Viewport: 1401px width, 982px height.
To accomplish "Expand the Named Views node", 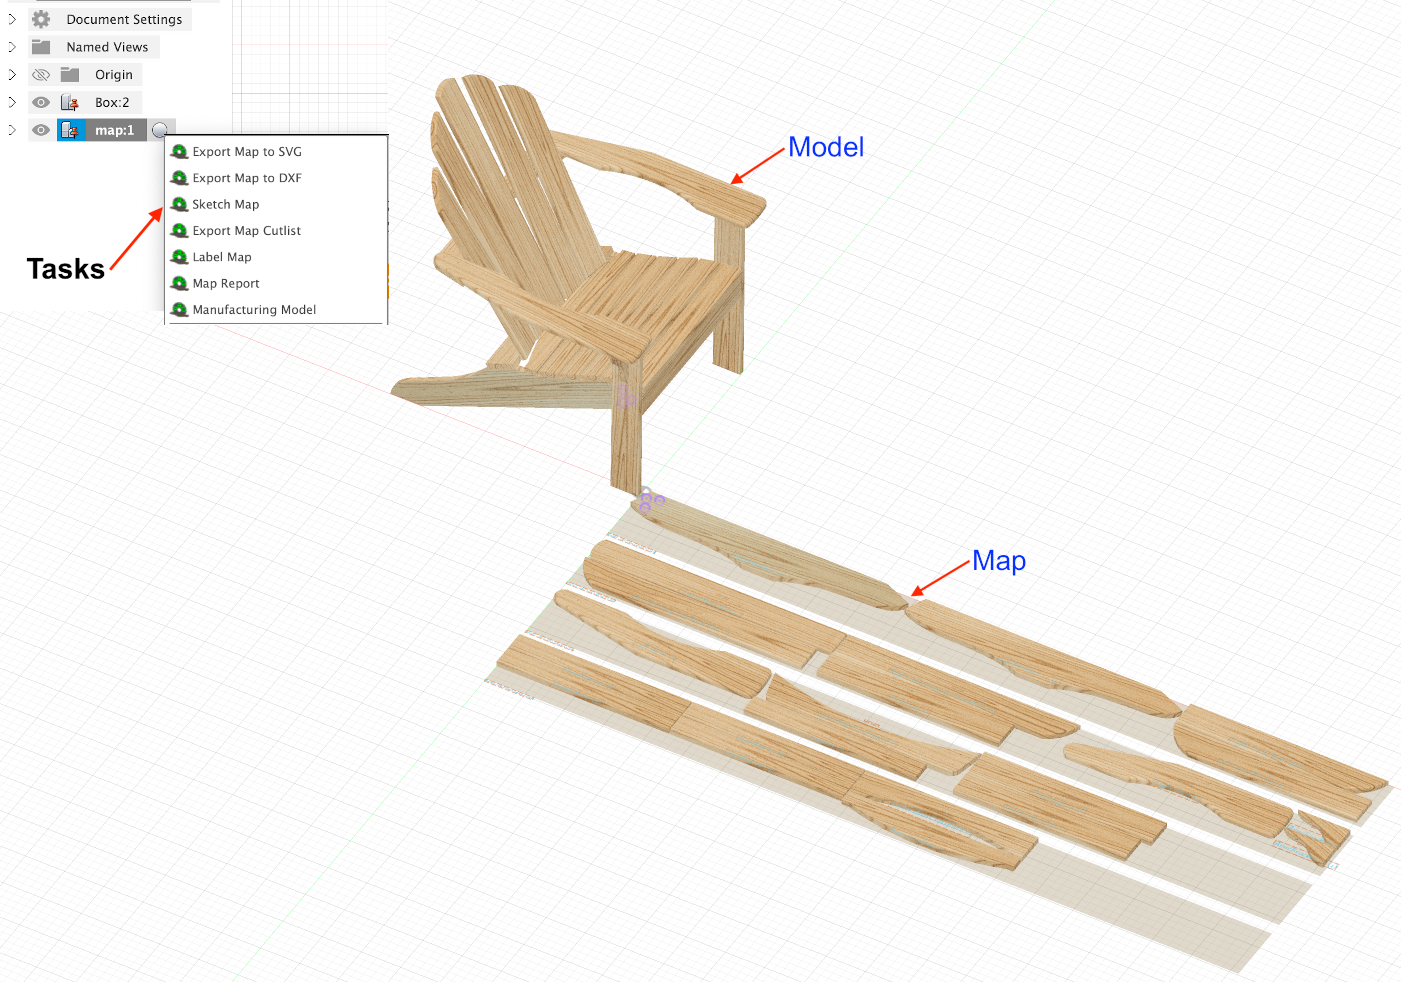I will (12, 47).
